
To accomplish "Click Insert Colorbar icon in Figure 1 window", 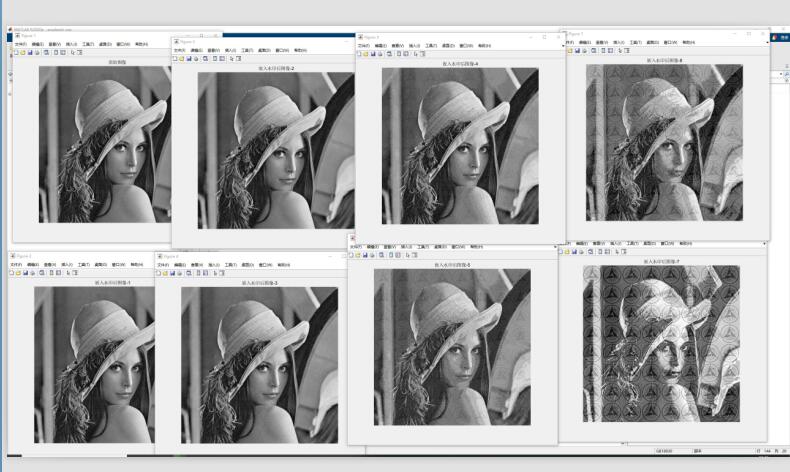I will pos(56,52).
